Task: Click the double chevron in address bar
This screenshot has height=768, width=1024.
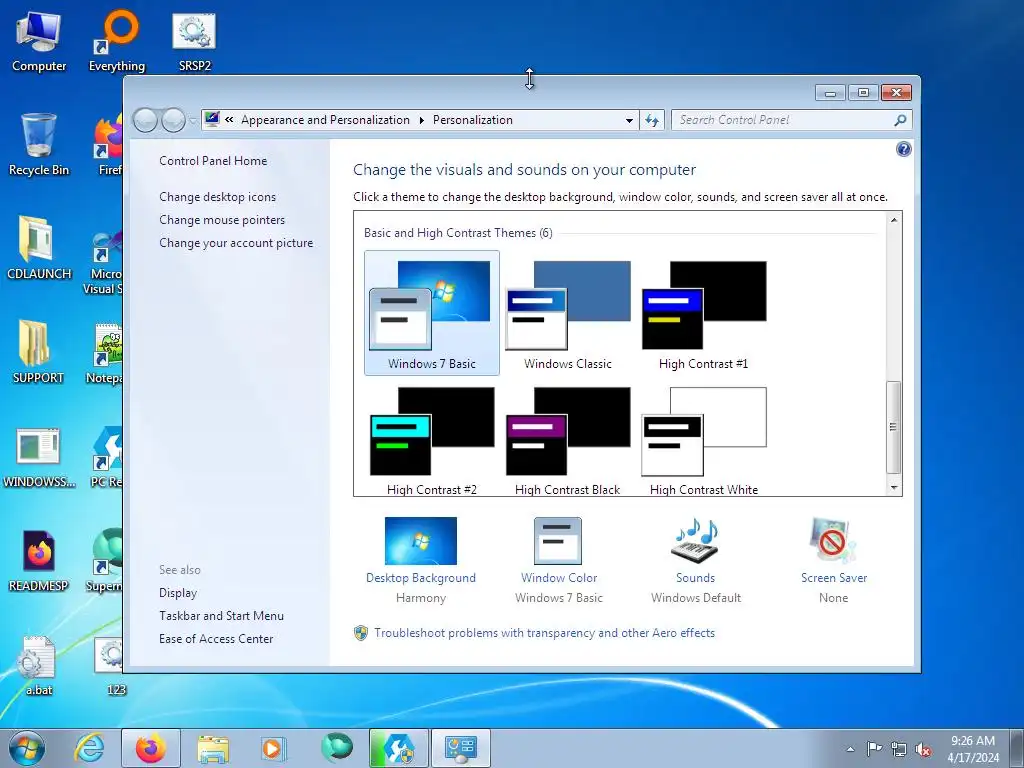Action: click(229, 120)
